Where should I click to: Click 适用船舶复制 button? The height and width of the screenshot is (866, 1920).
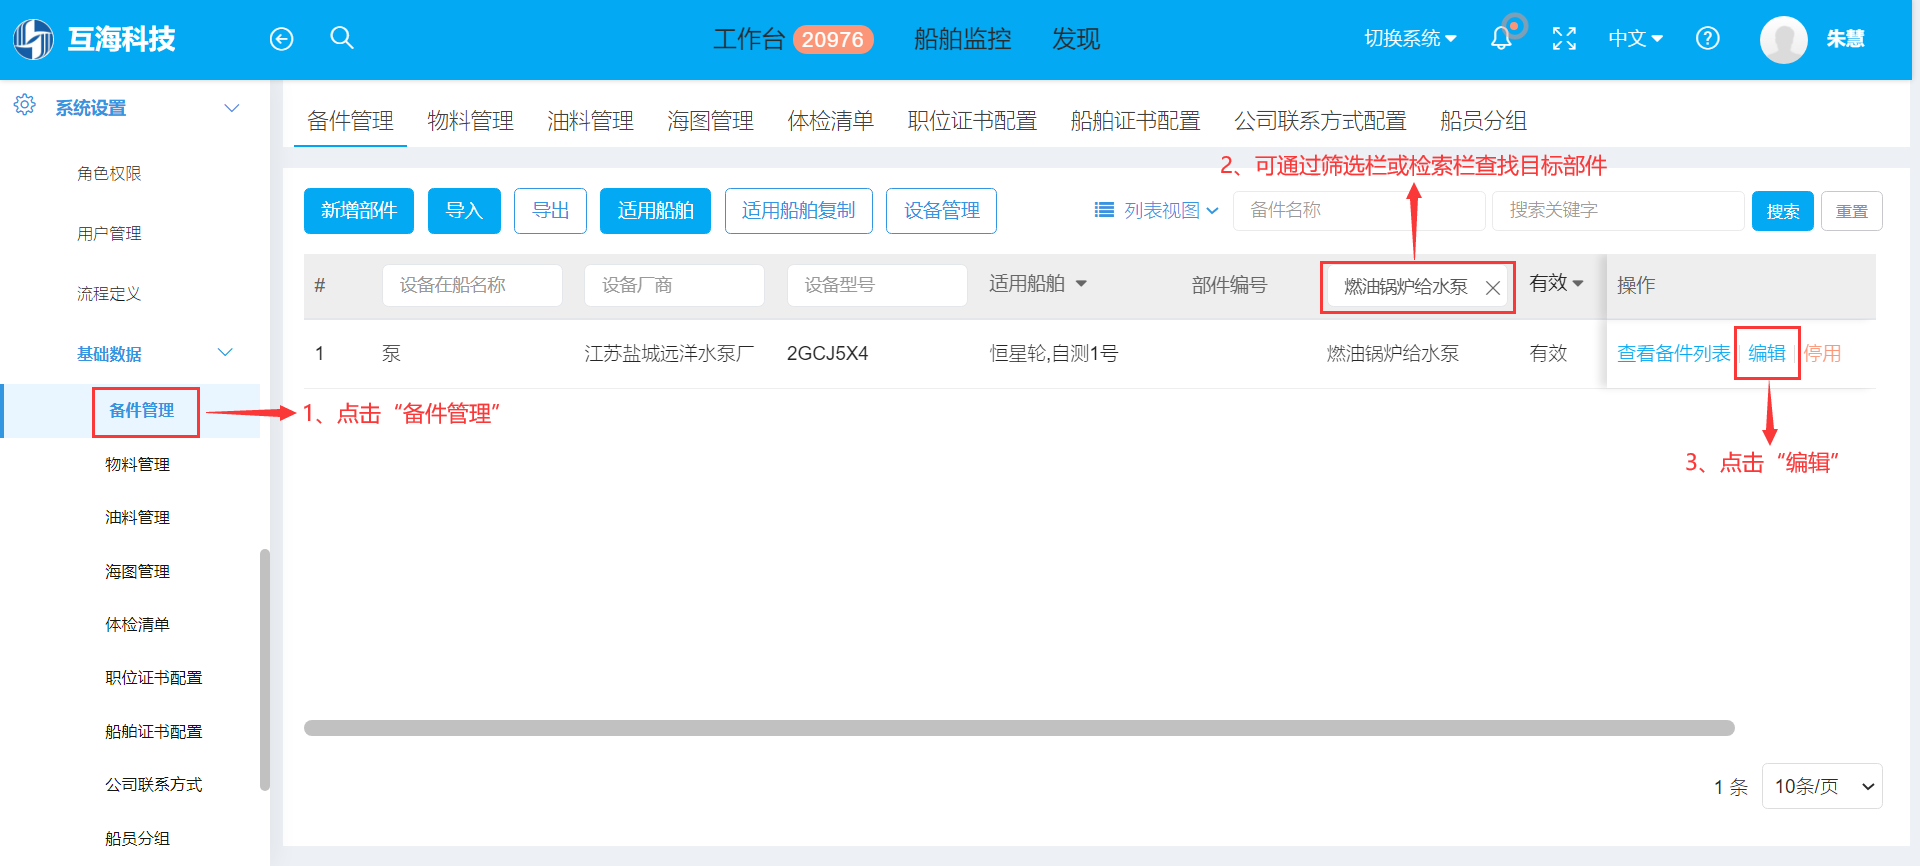pyautogui.click(x=799, y=211)
